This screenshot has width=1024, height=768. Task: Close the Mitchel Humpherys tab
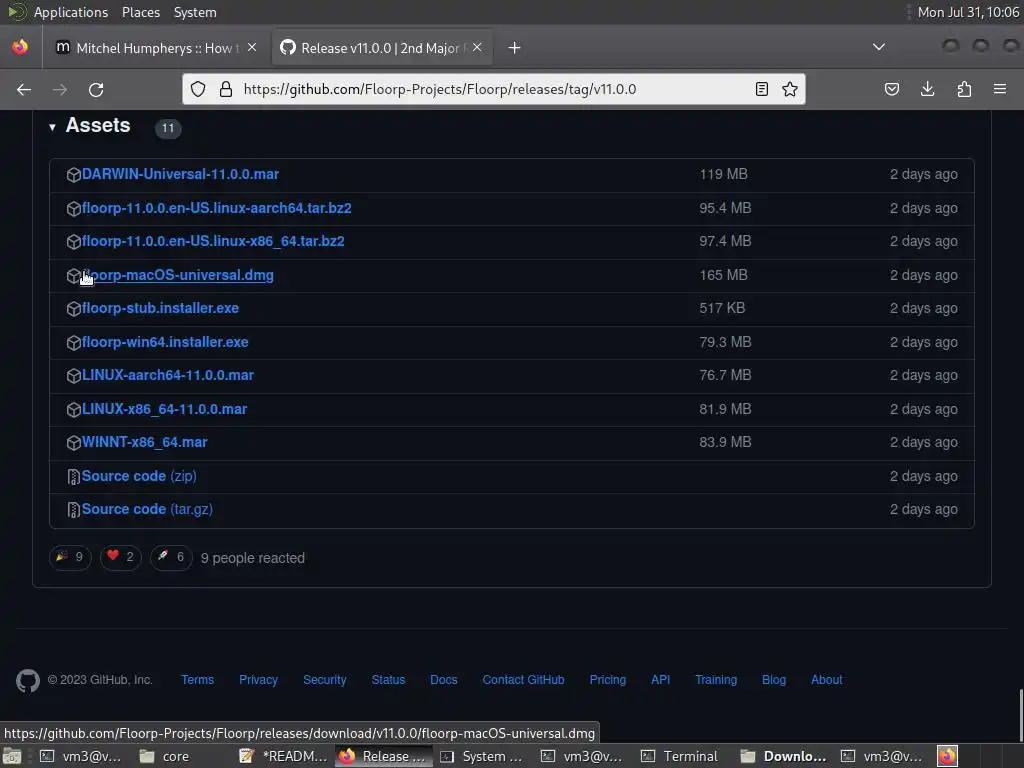tap(252, 47)
